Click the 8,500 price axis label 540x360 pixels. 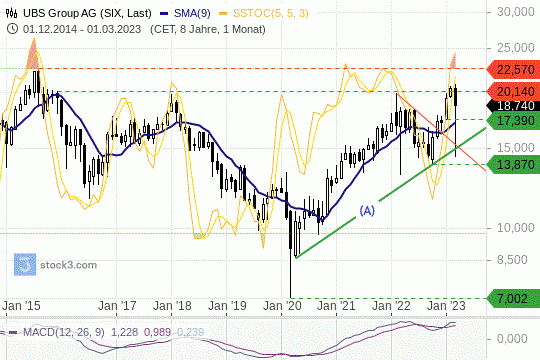(512, 259)
